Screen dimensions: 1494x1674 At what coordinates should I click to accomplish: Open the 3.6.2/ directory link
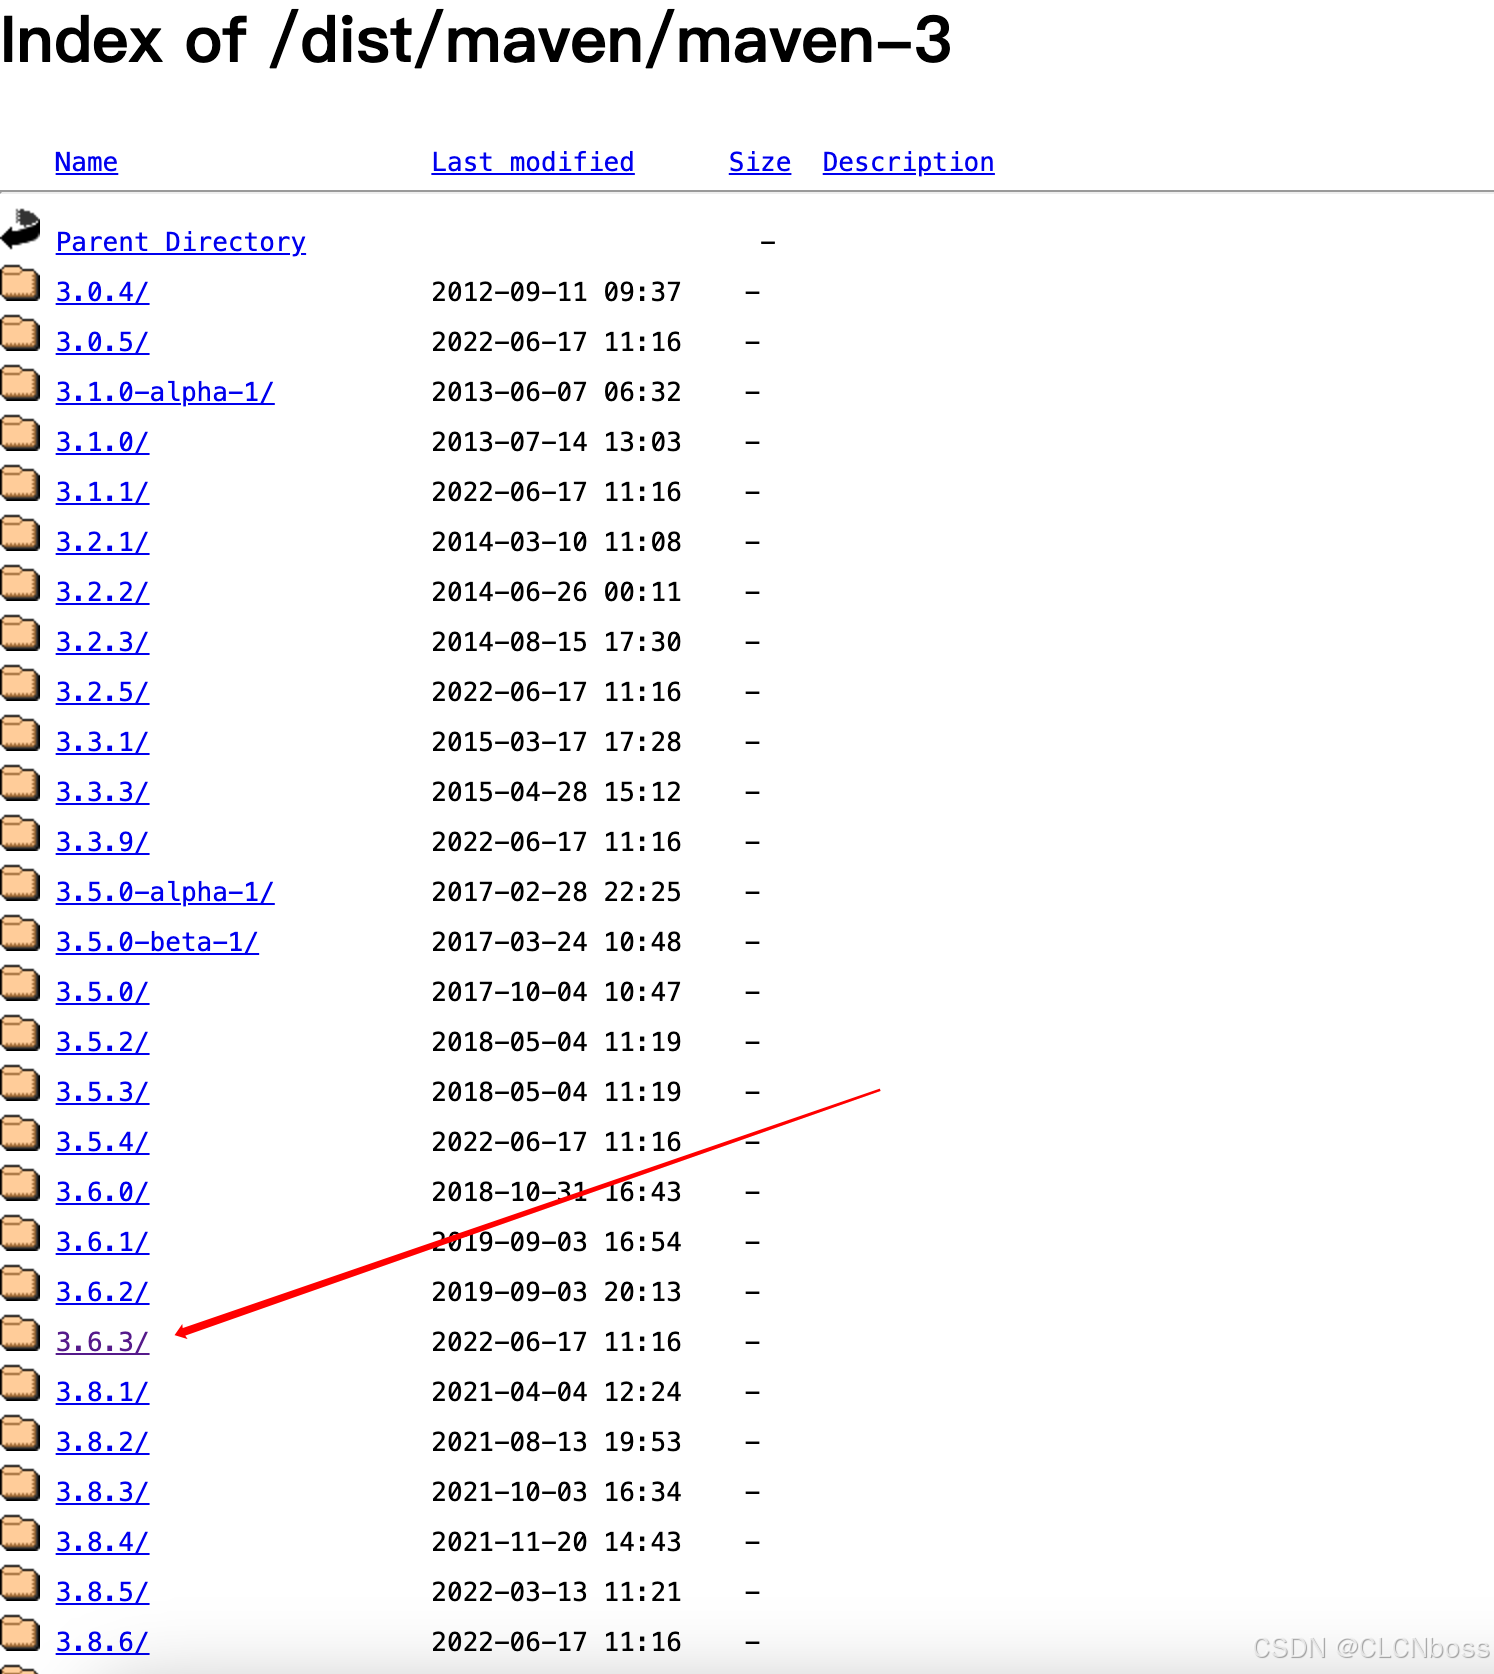102,1292
